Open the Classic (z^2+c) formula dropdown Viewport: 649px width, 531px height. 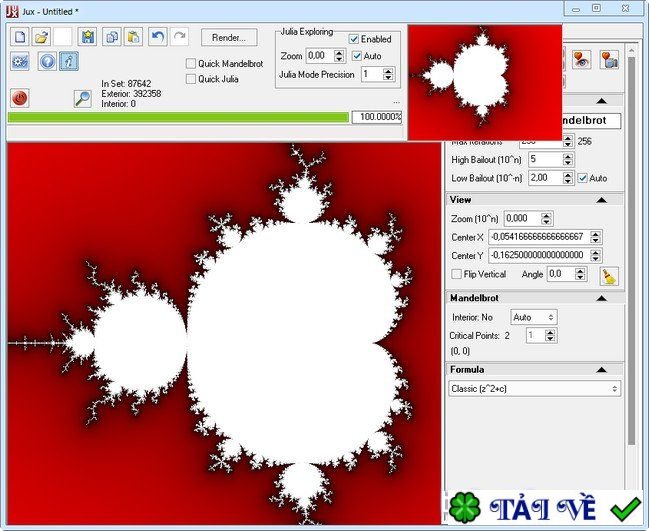pyautogui.click(x=534, y=389)
